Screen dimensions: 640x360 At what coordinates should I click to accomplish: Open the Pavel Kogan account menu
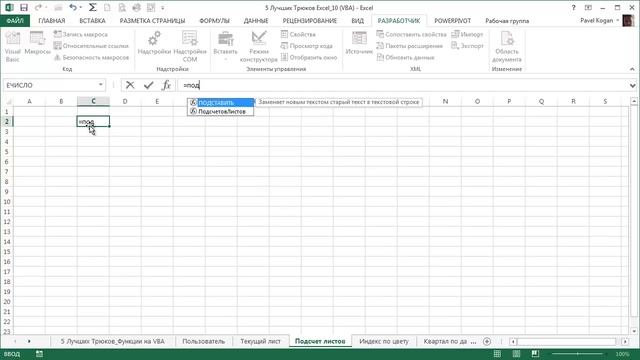600,20
